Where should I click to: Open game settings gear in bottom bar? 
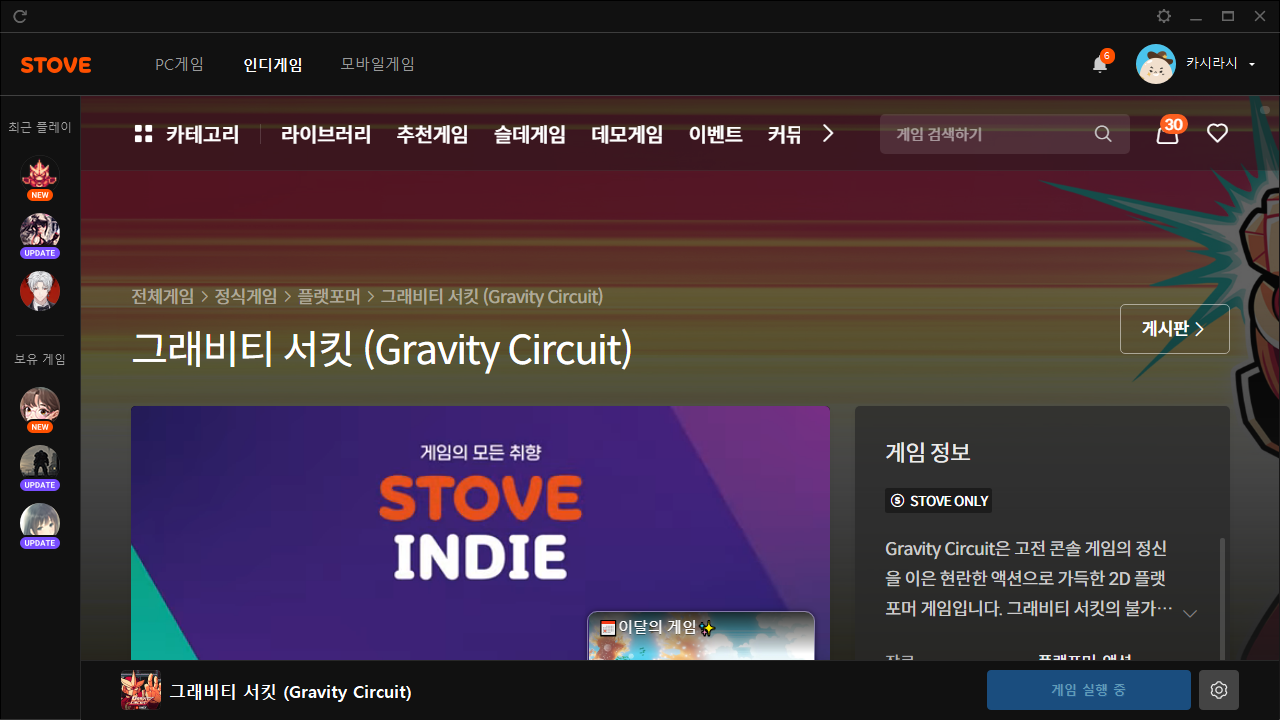pyautogui.click(x=1218, y=690)
